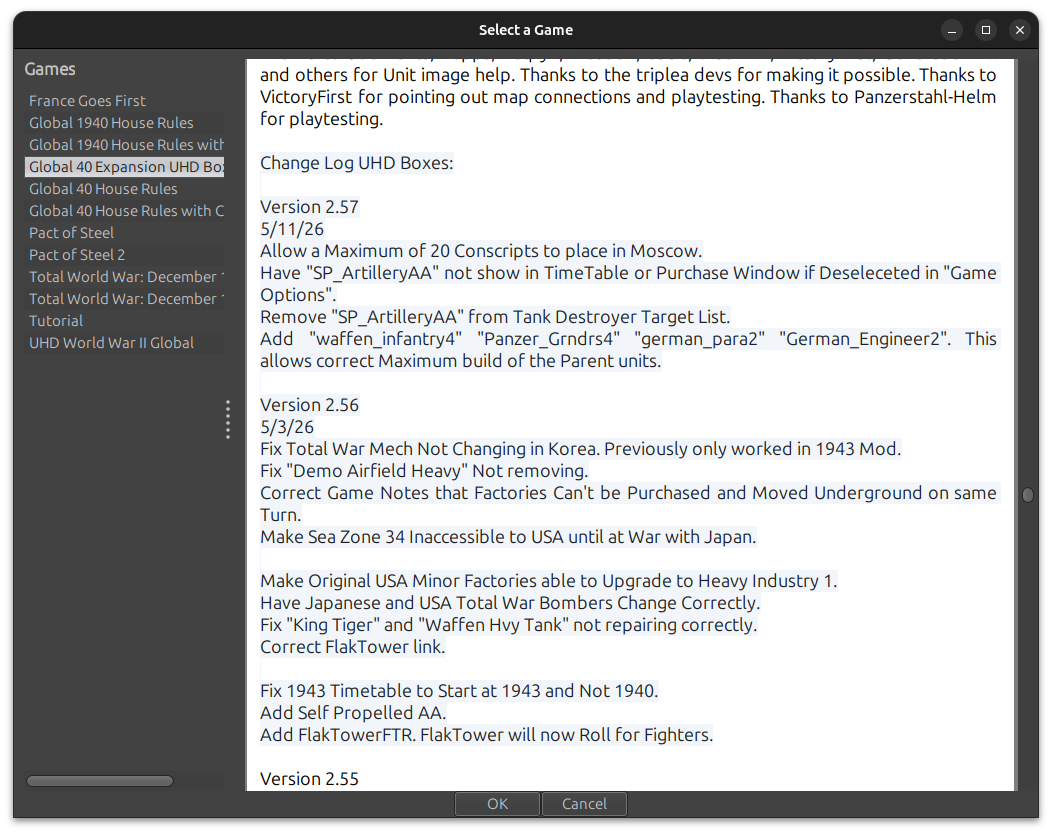Viewport: 1052px width, 834px height.
Task: Maximize the Select a Game window
Action: (986, 30)
